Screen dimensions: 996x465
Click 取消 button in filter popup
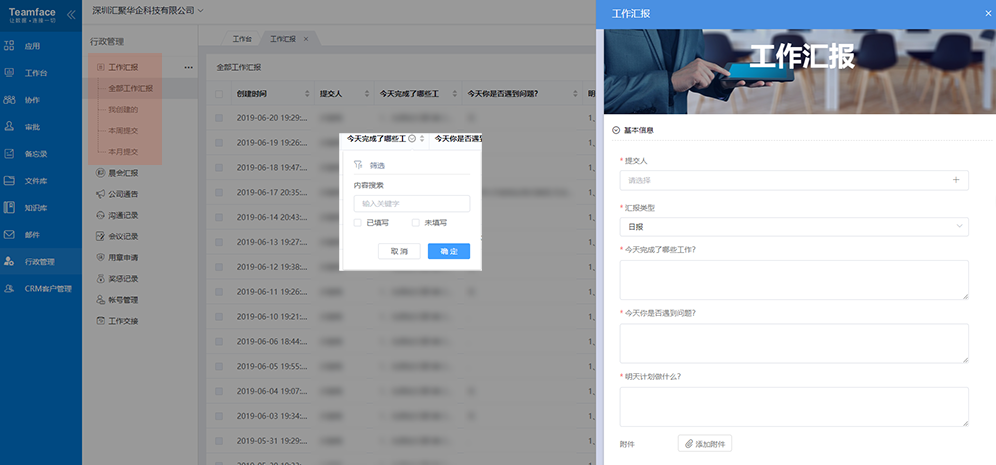click(399, 252)
